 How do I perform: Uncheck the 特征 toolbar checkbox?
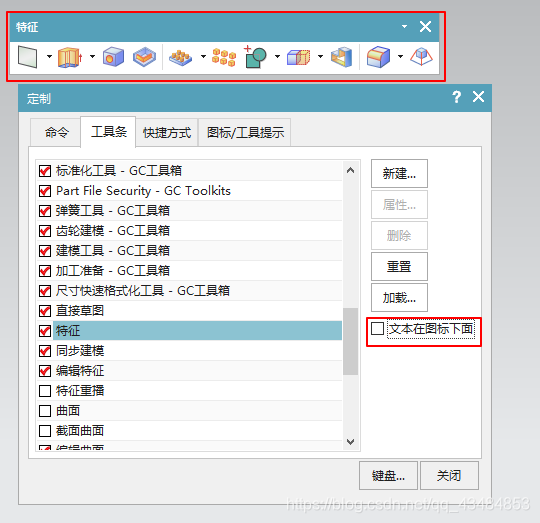click(45, 331)
